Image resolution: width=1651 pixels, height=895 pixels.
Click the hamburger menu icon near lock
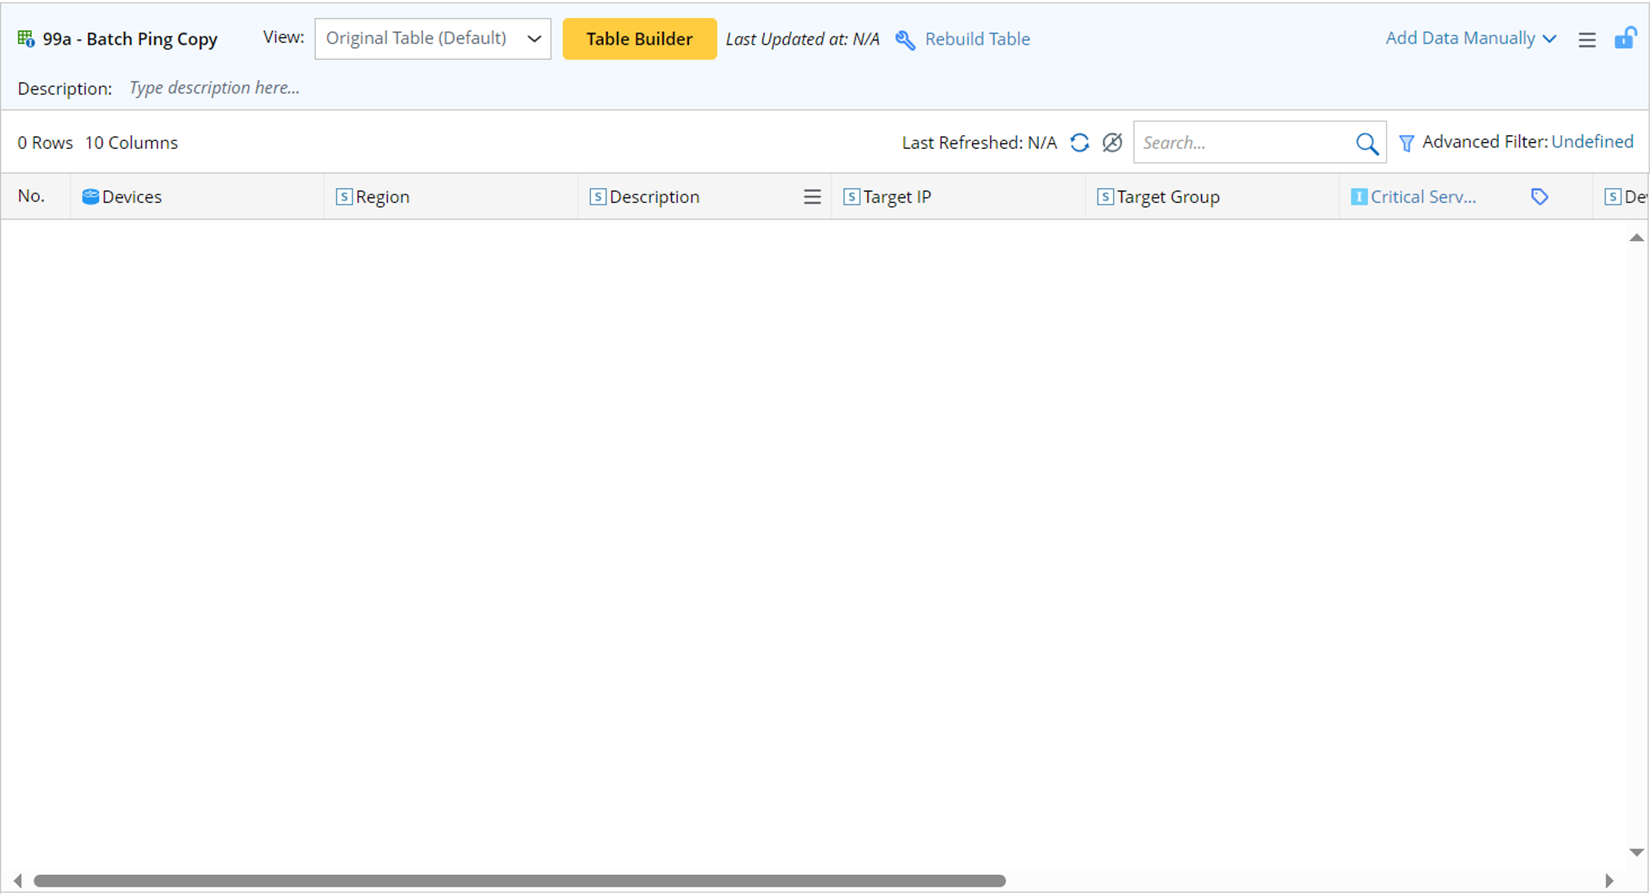[x=1587, y=40]
